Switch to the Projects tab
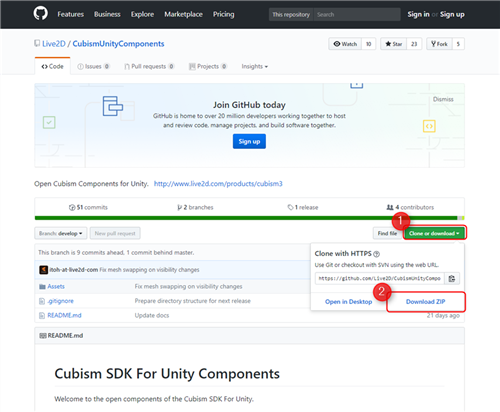 [208, 66]
